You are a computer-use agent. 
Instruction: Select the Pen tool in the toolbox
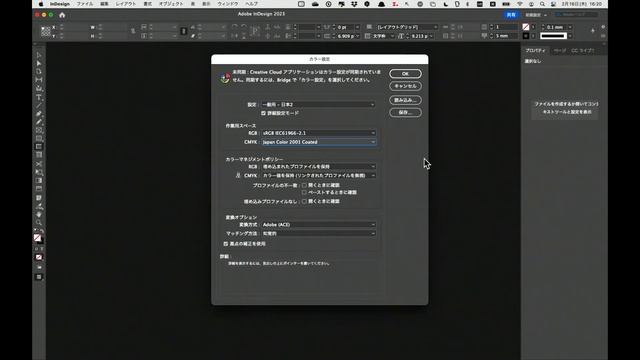pos(39,113)
